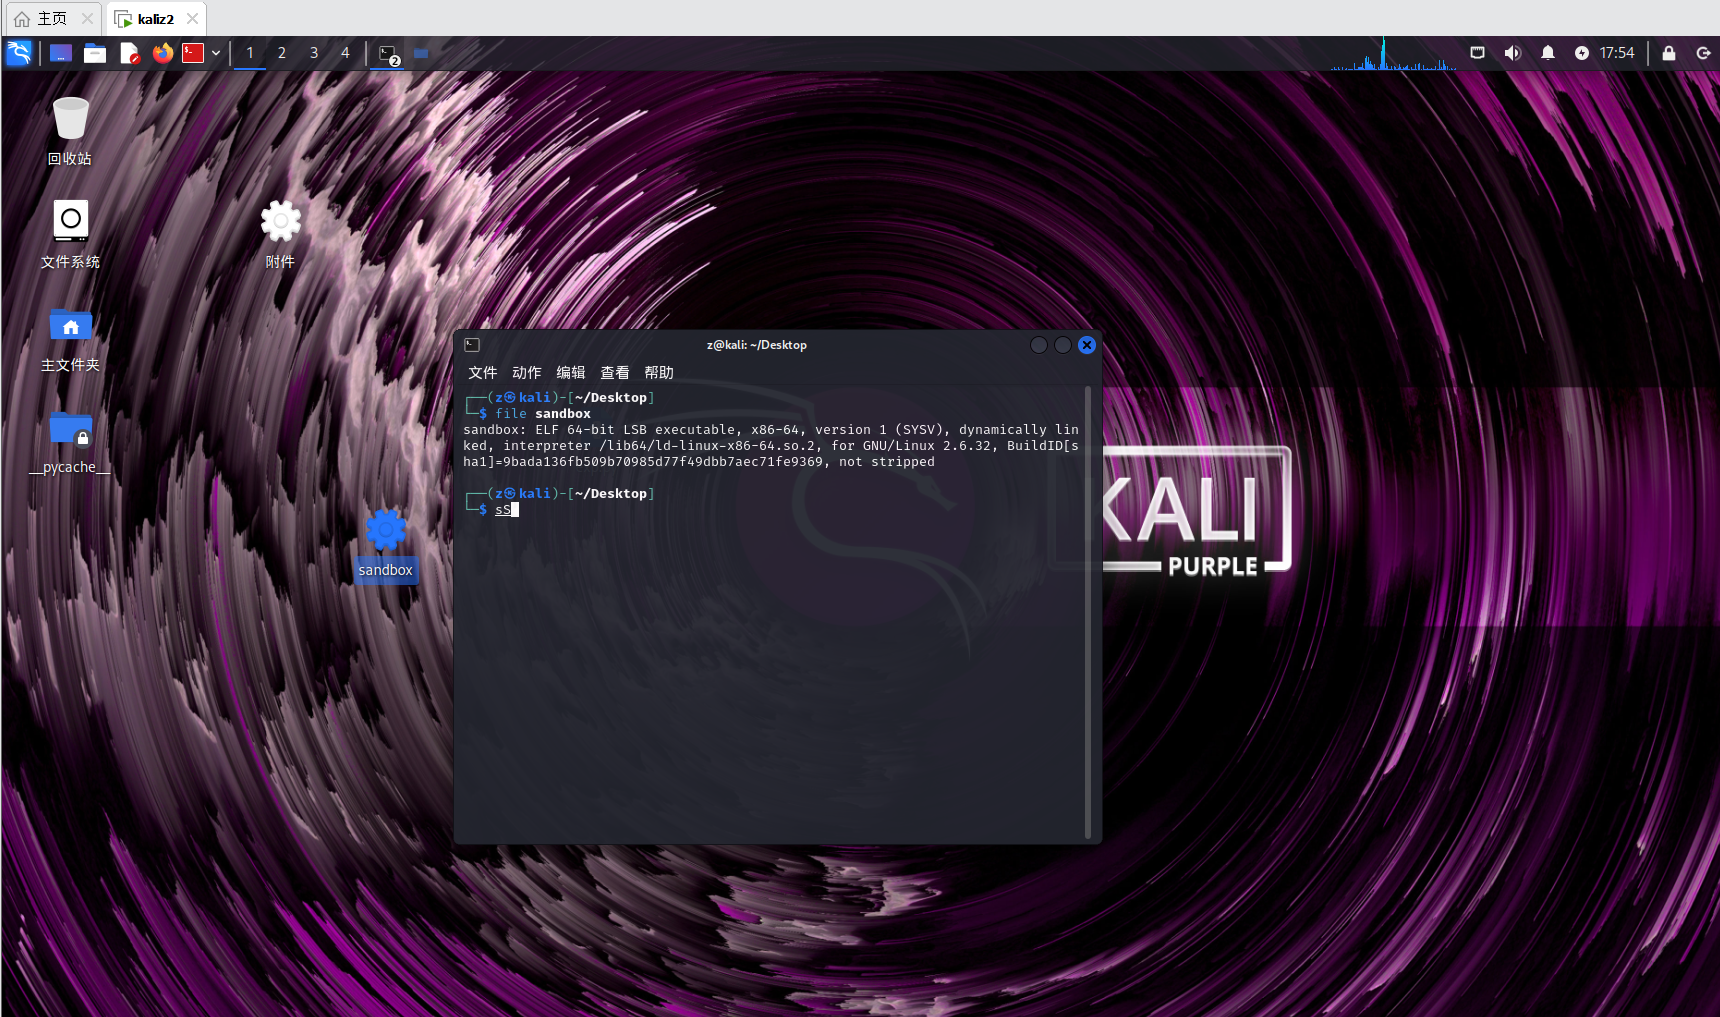Select the 附件 gear desktop icon
Image resolution: width=1720 pixels, height=1017 pixels.
coord(280,234)
